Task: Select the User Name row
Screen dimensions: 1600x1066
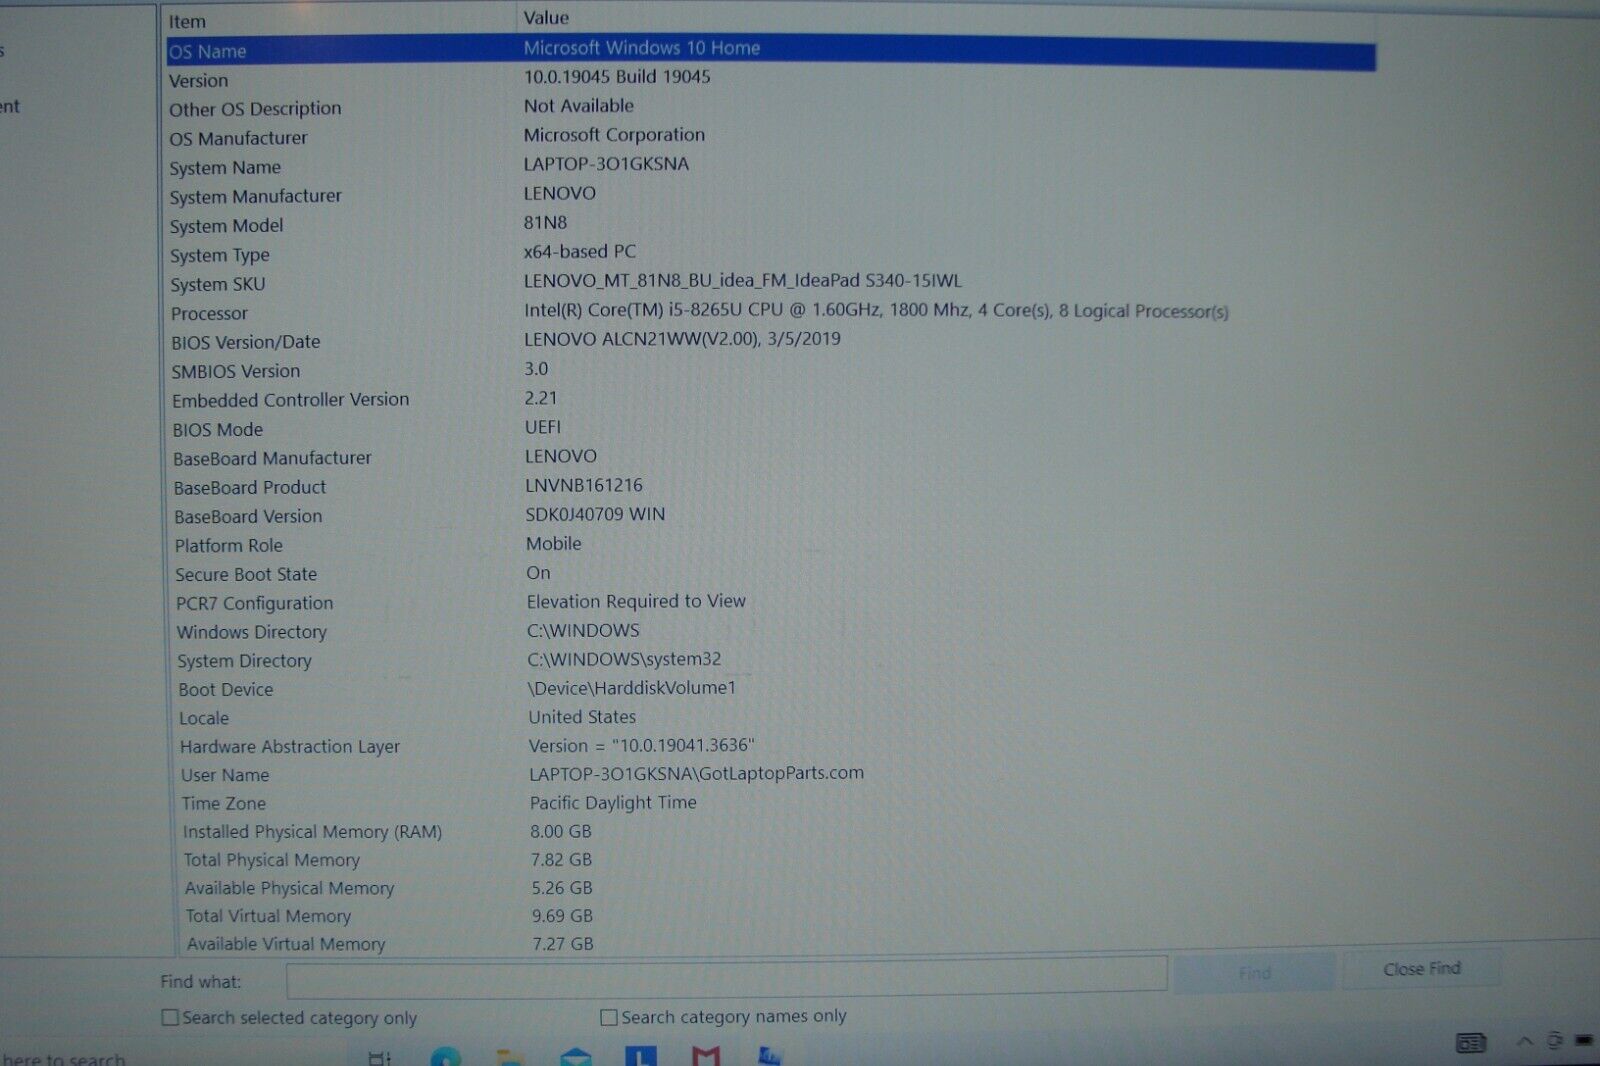Action: click(771, 775)
